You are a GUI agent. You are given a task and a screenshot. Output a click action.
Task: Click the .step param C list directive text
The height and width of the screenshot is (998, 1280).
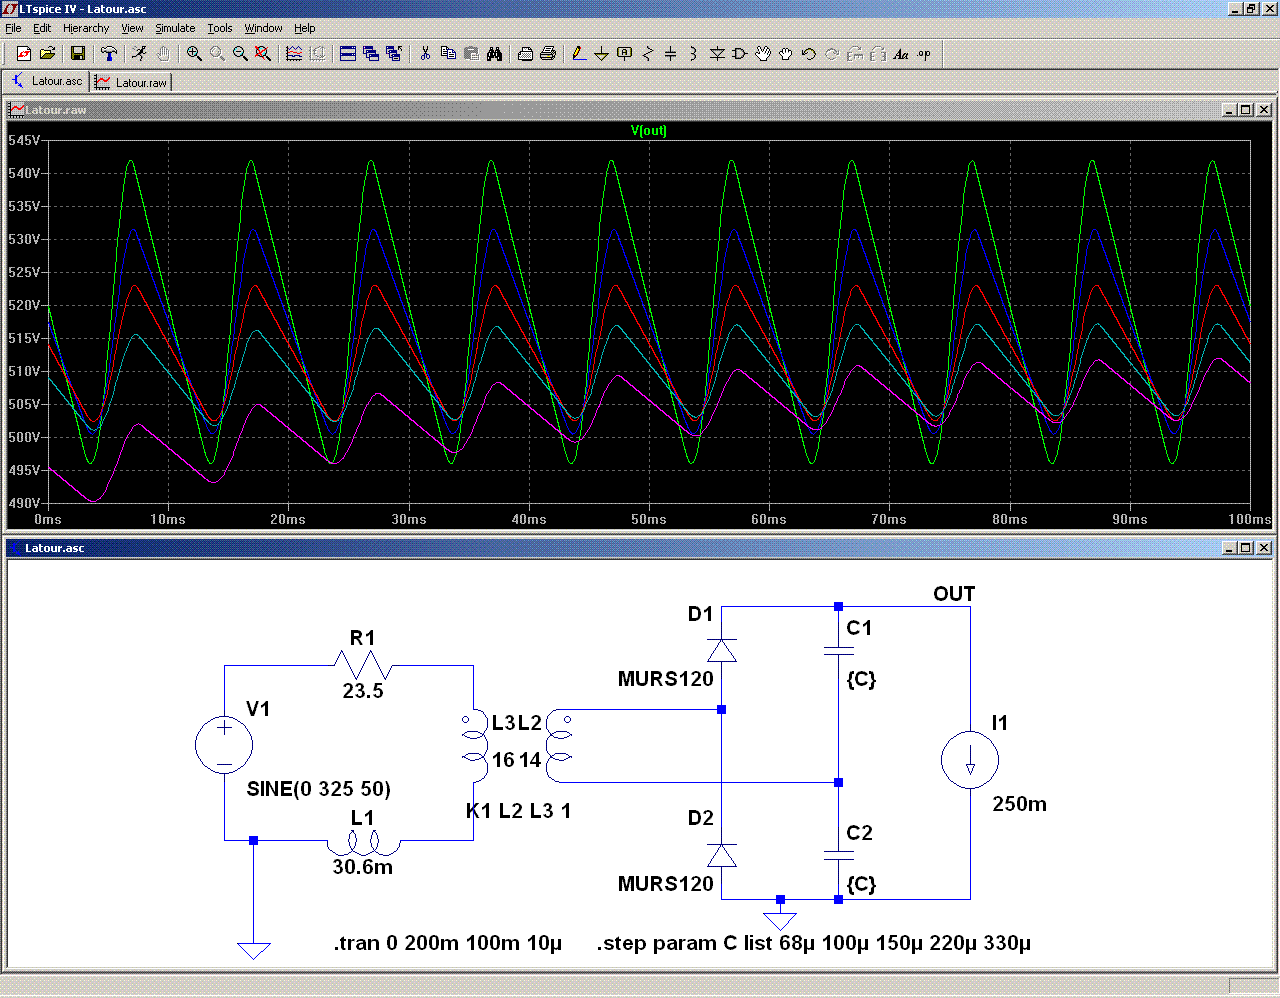click(813, 943)
